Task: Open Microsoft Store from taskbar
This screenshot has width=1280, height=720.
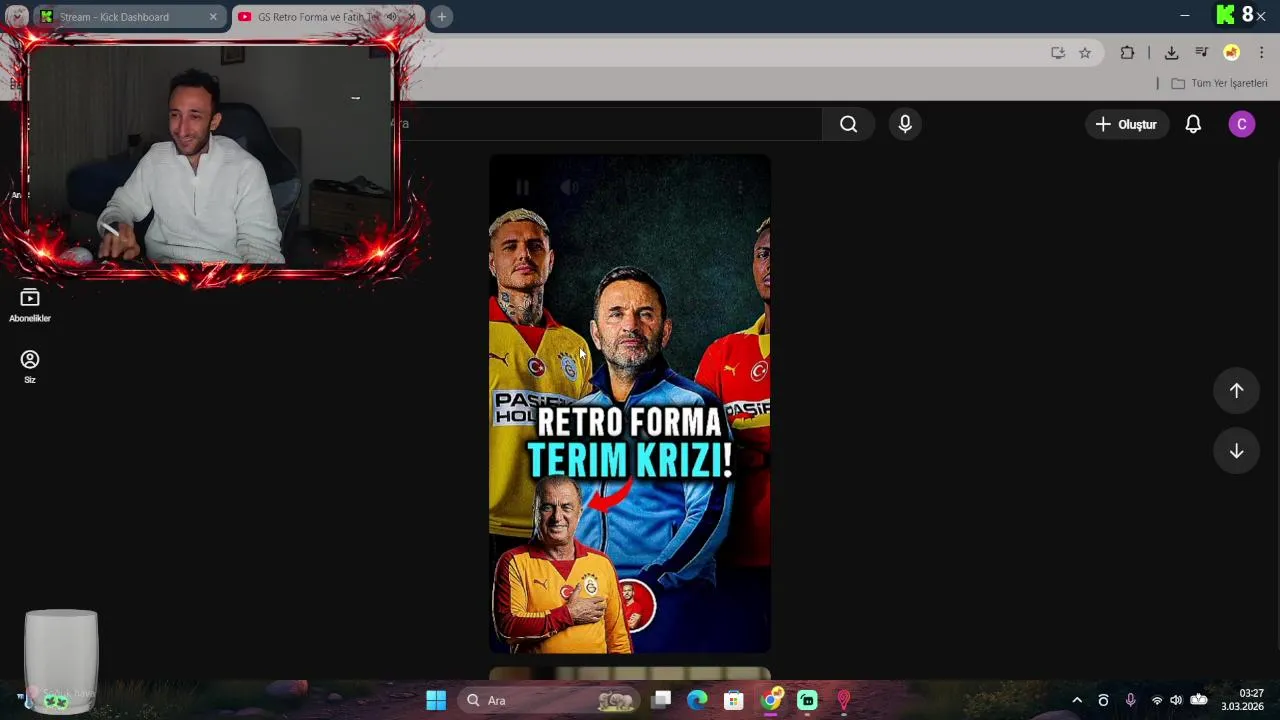Action: (x=734, y=700)
